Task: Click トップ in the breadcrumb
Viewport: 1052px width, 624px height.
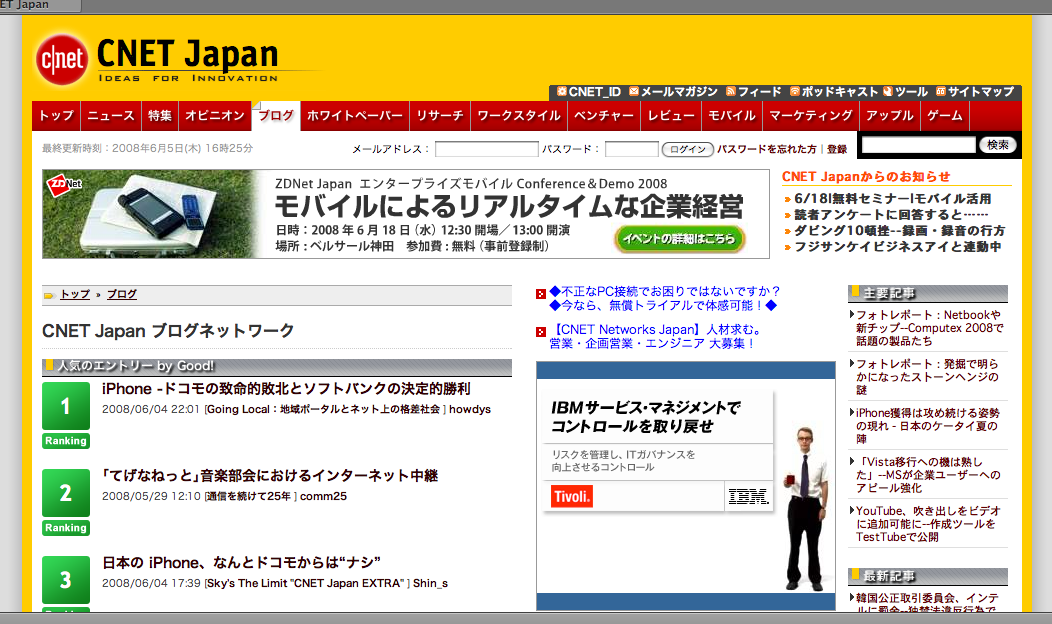Action: 75,295
